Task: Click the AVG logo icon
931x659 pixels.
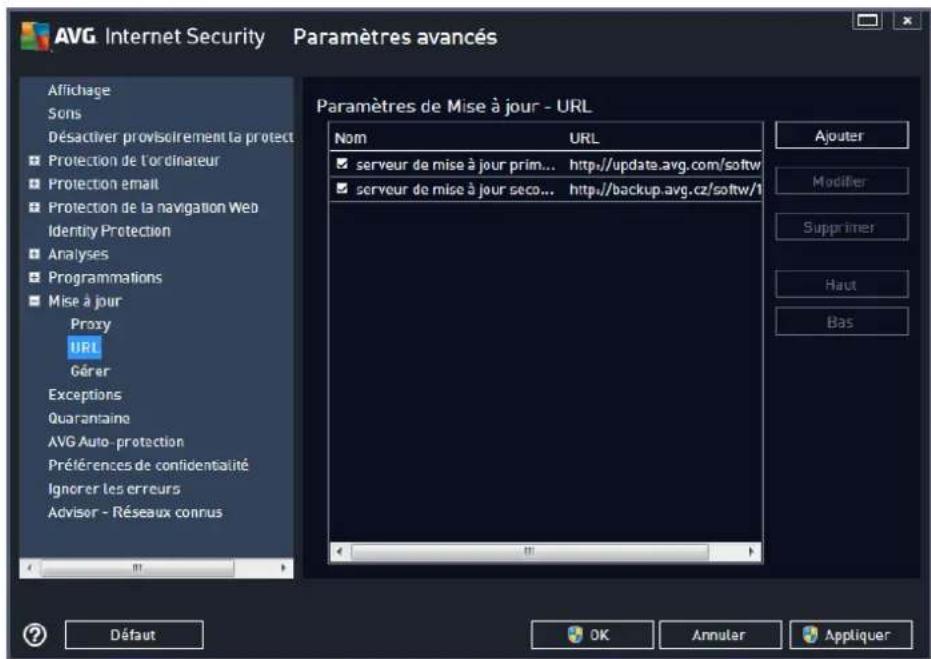Action: (x=35, y=37)
